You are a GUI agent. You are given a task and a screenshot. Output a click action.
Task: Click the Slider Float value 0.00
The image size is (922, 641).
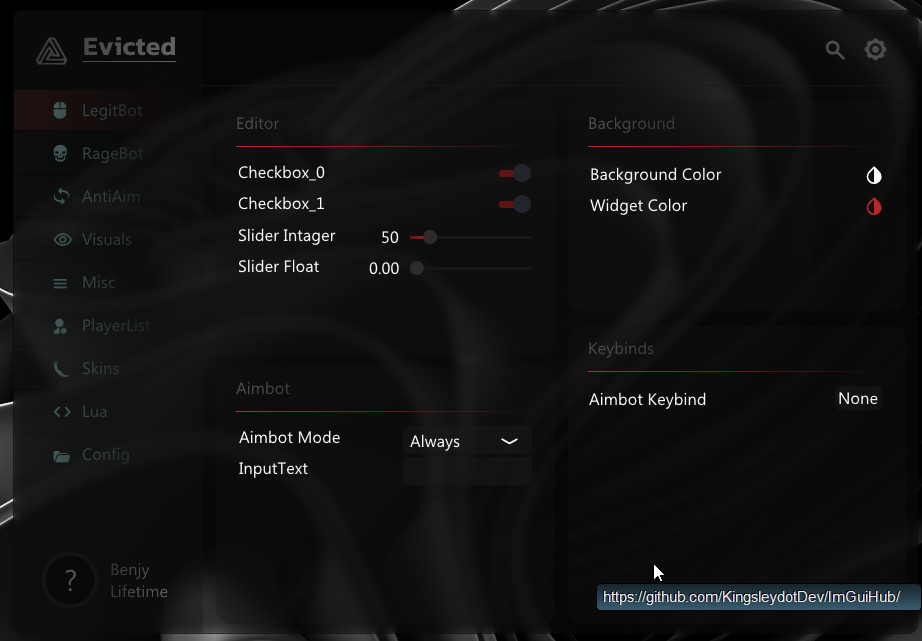pos(384,269)
